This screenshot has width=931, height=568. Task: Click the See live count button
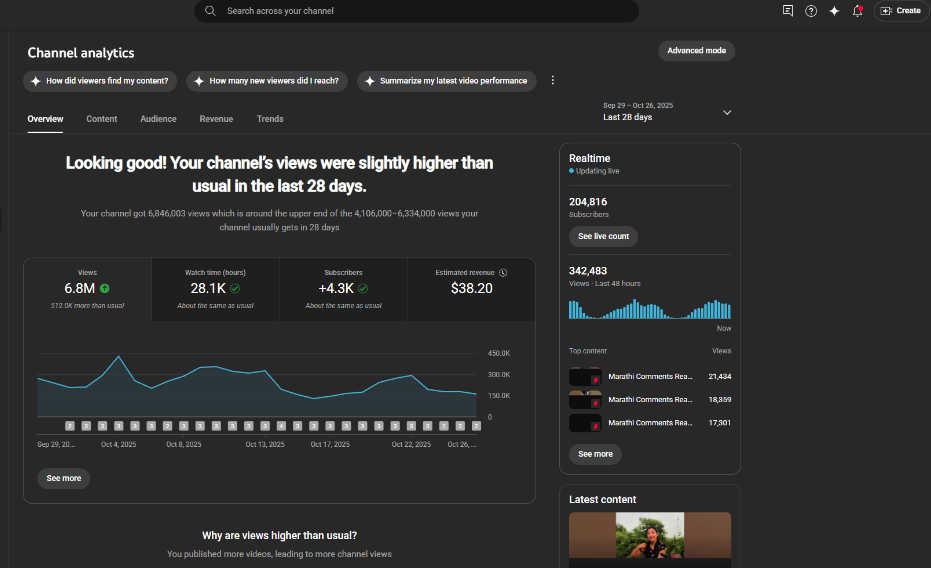click(603, 236)
